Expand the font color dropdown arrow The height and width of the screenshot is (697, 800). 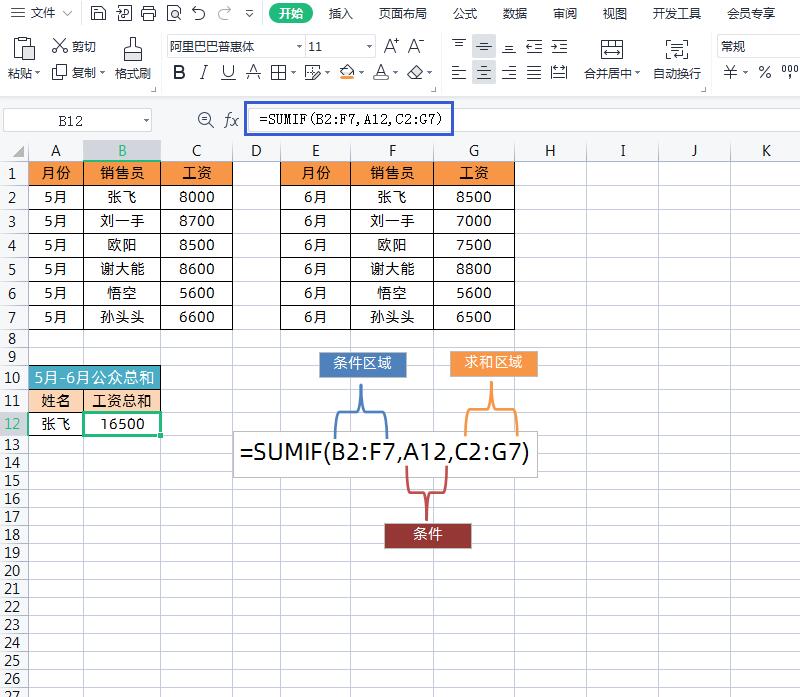coord(395,73)
